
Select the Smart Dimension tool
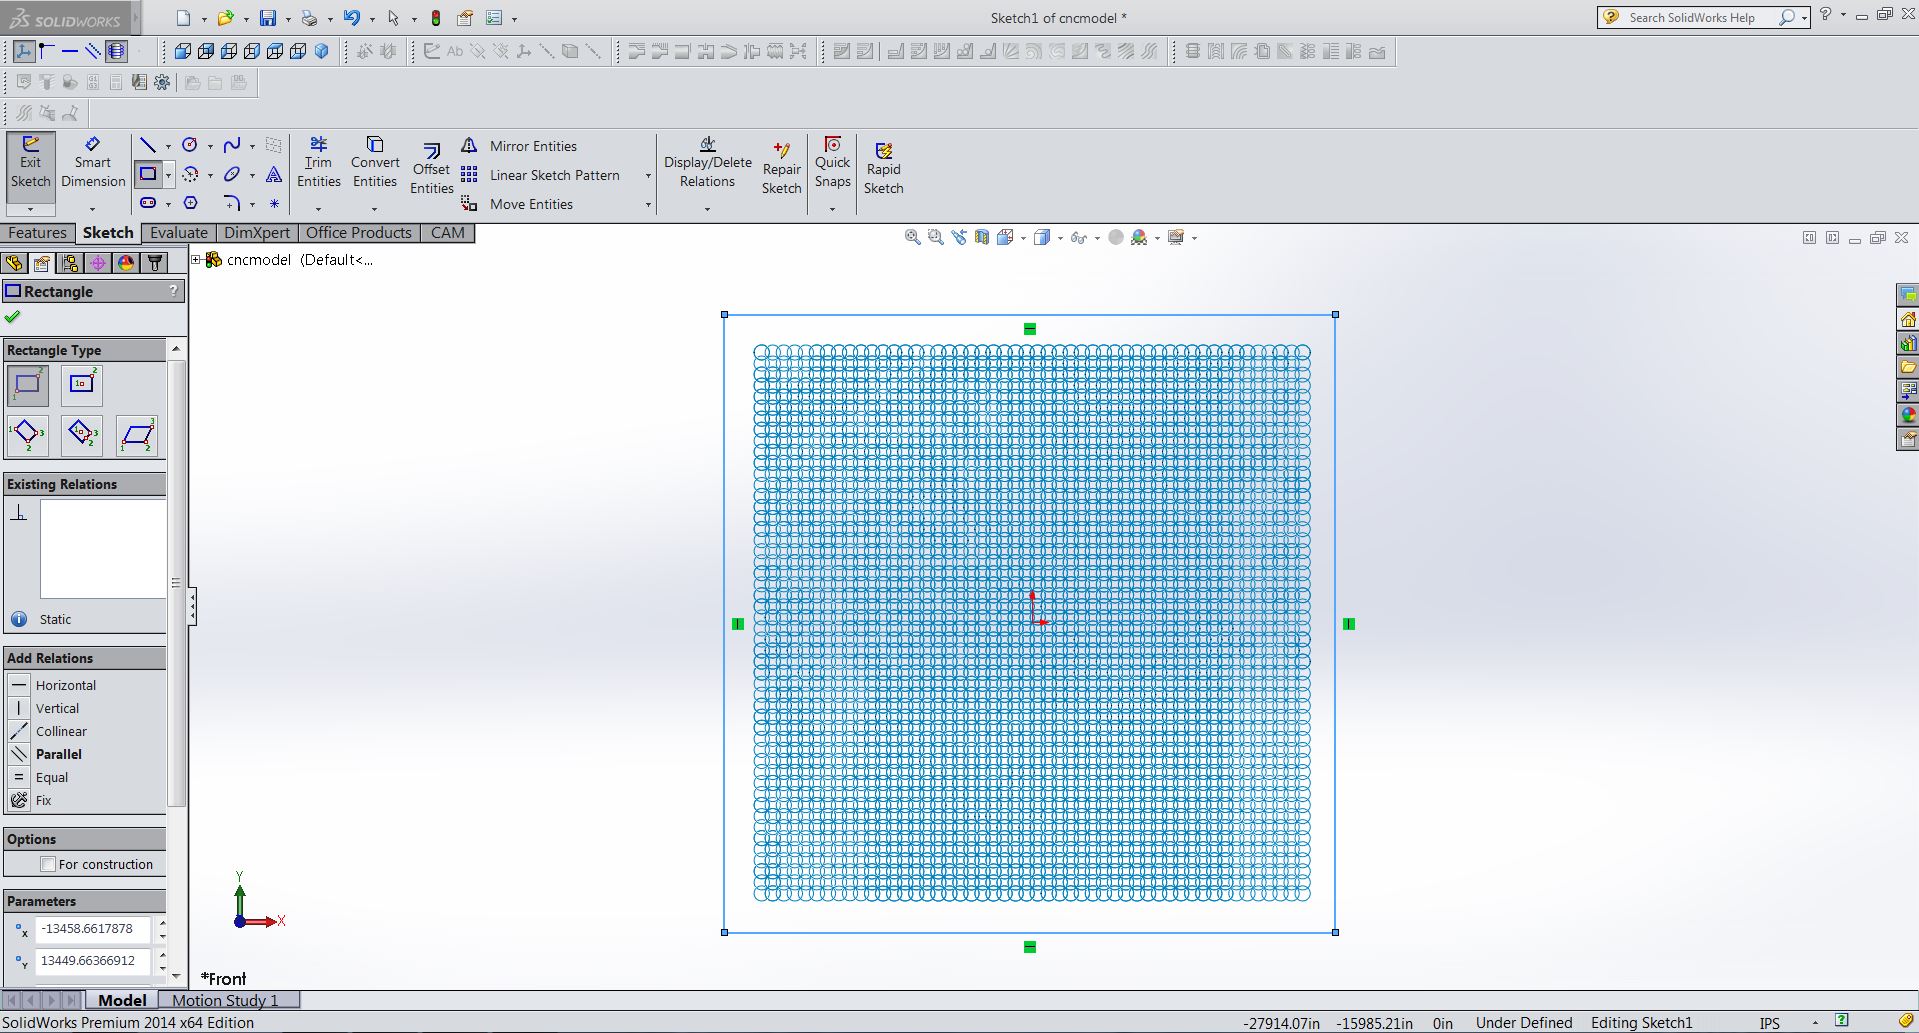click(93, 162)
